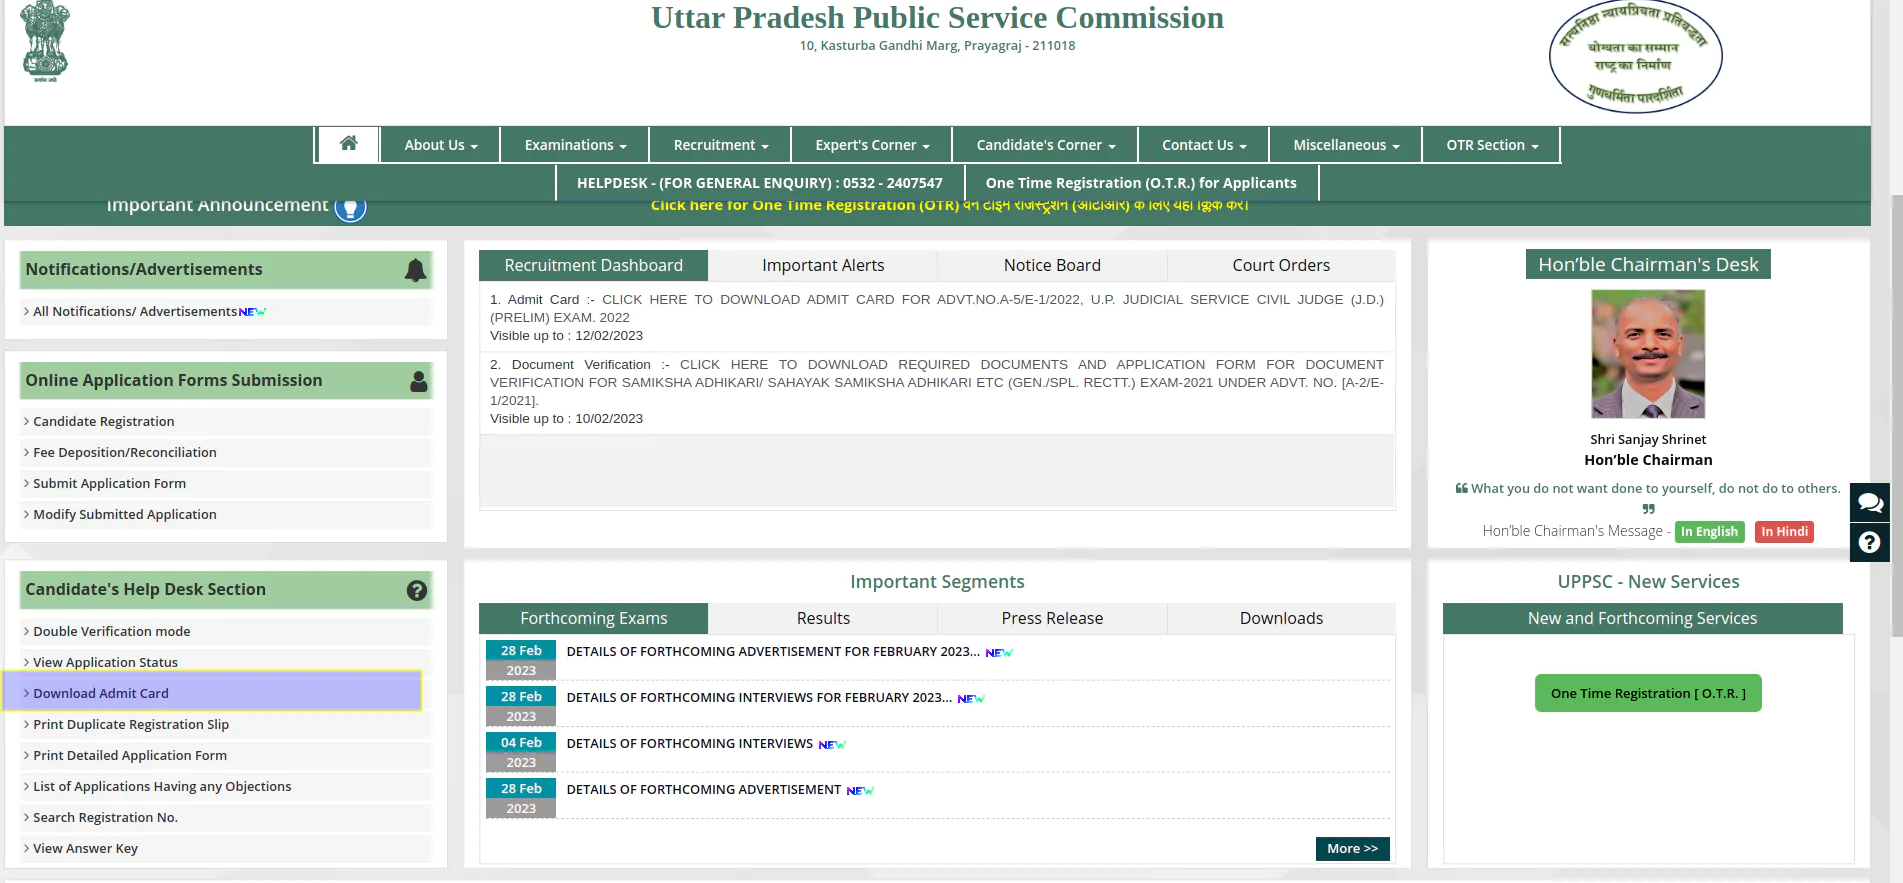Read Chairman's message In English
This screenshot has height=883, width=1903.
click(1708, 532)
